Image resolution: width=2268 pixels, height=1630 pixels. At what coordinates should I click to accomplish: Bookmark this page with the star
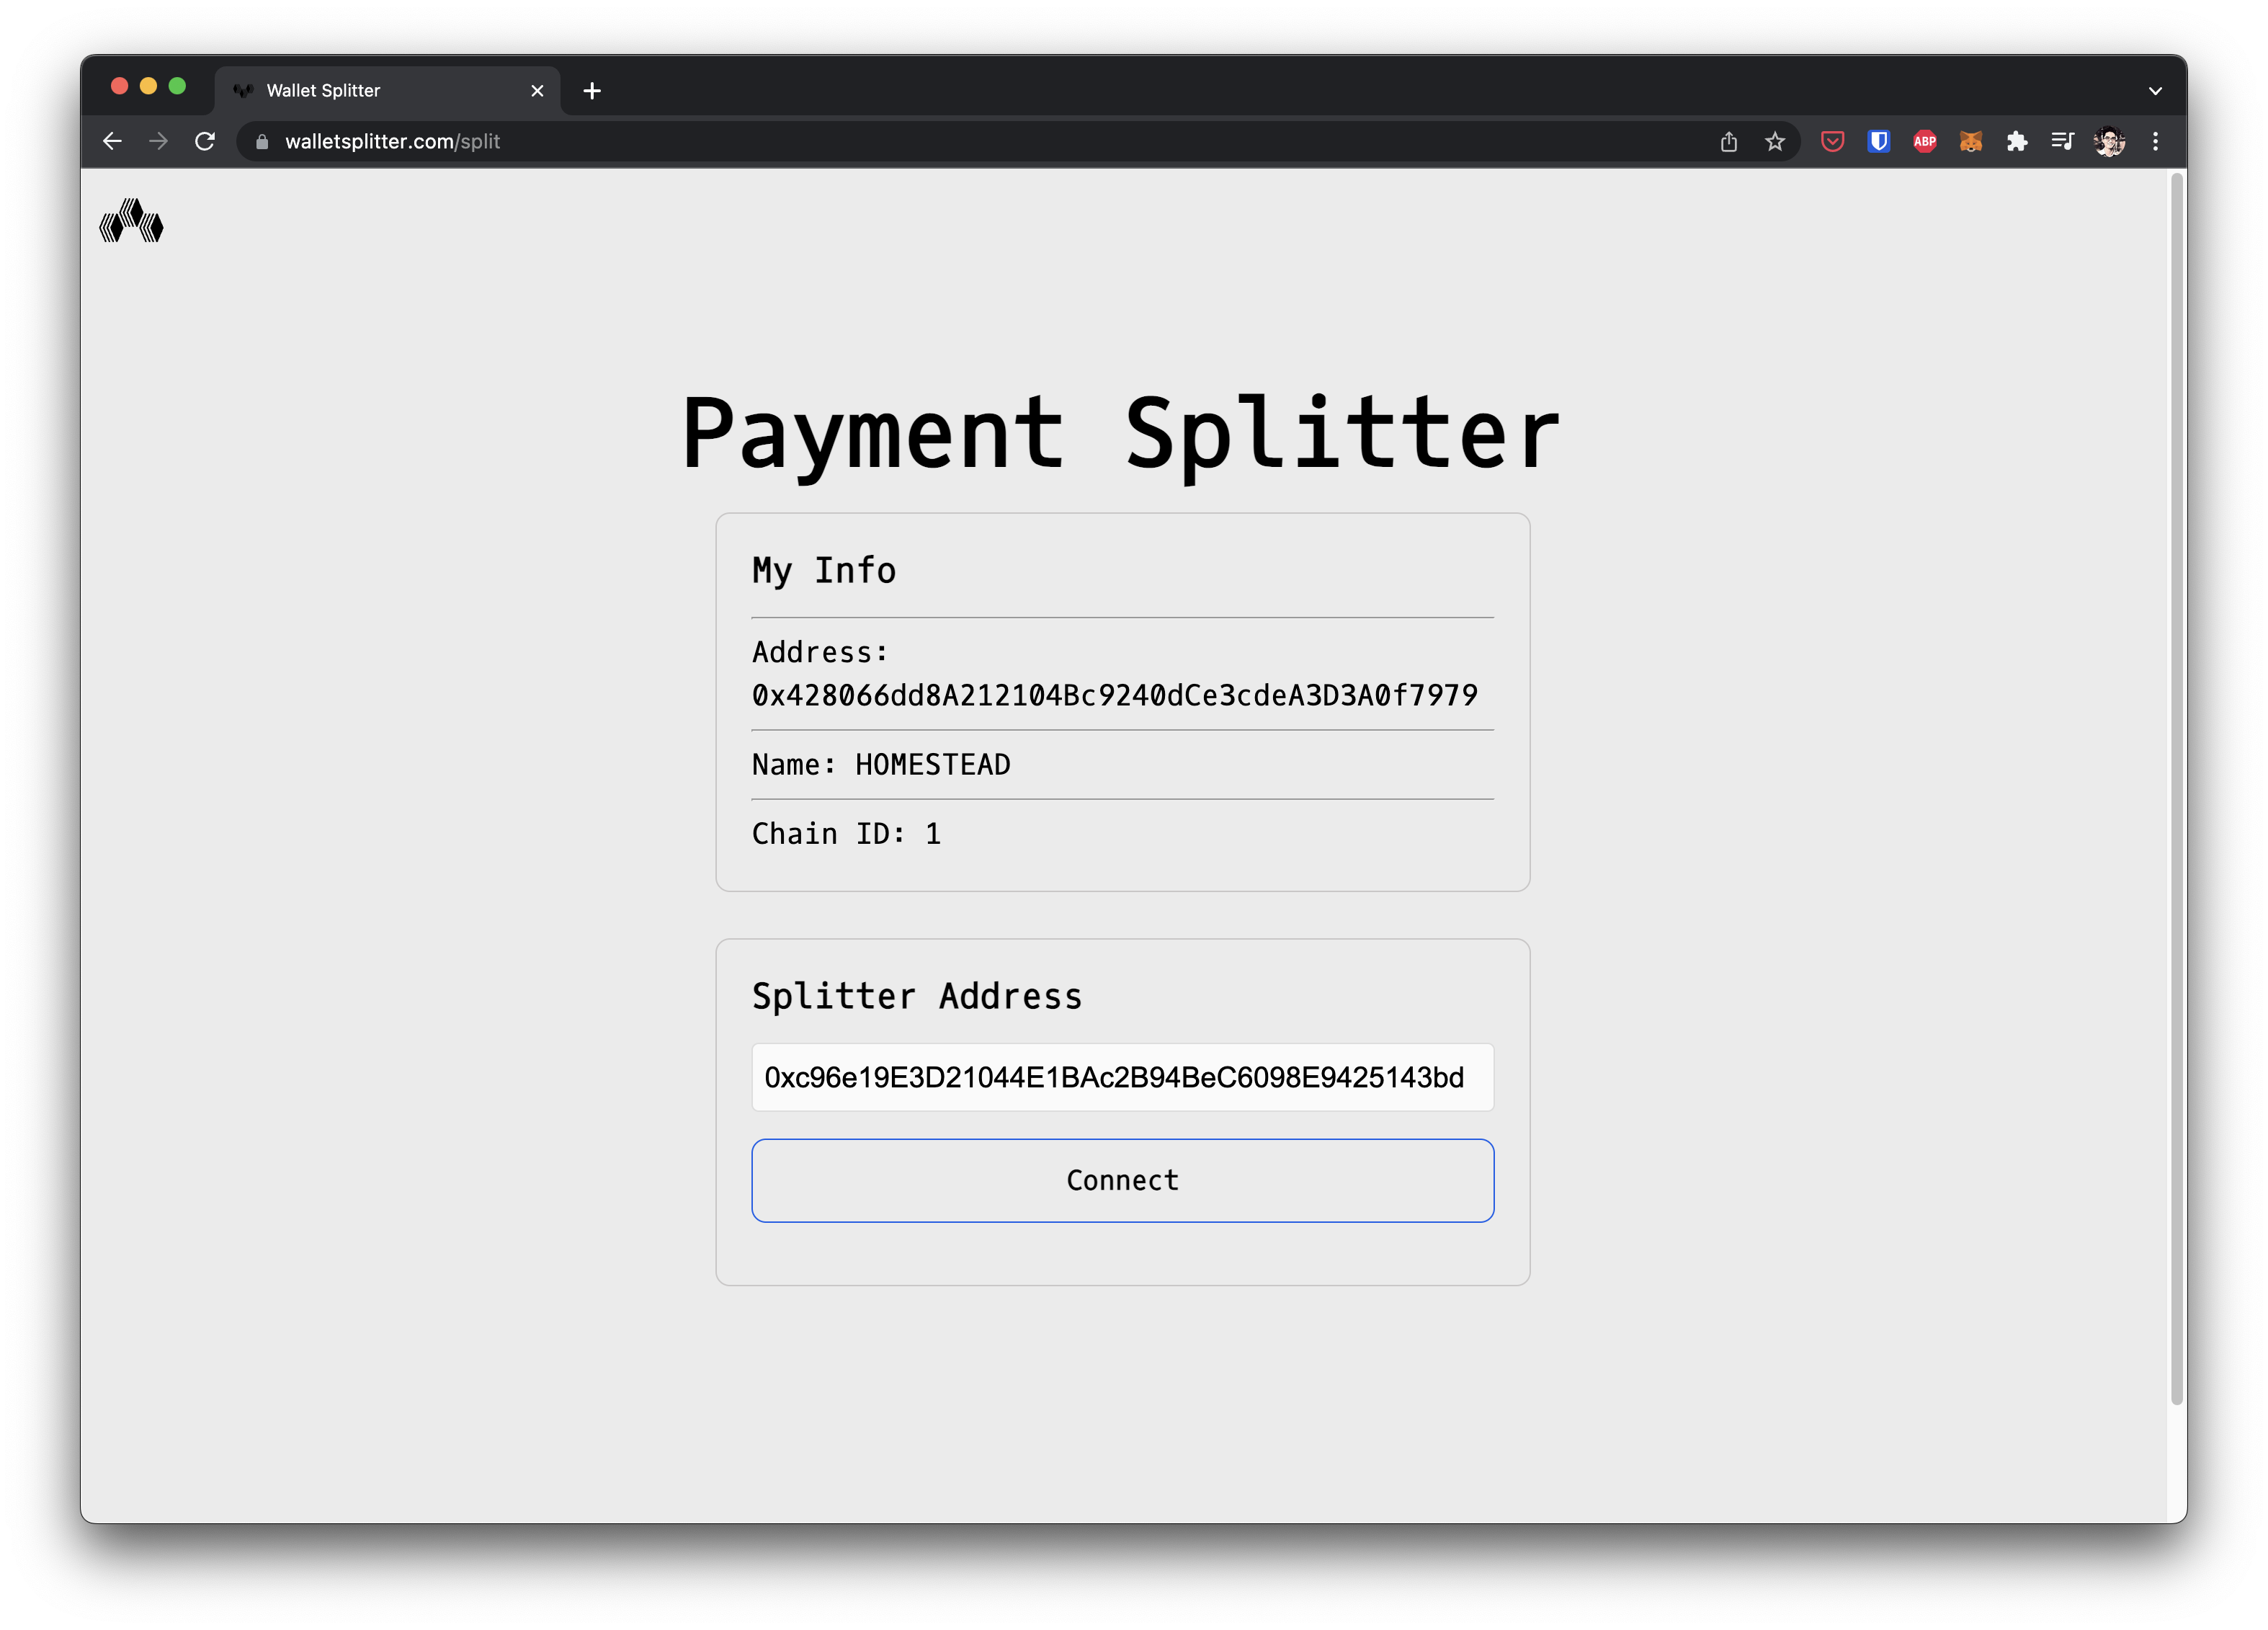click(x=1775, y=141)
